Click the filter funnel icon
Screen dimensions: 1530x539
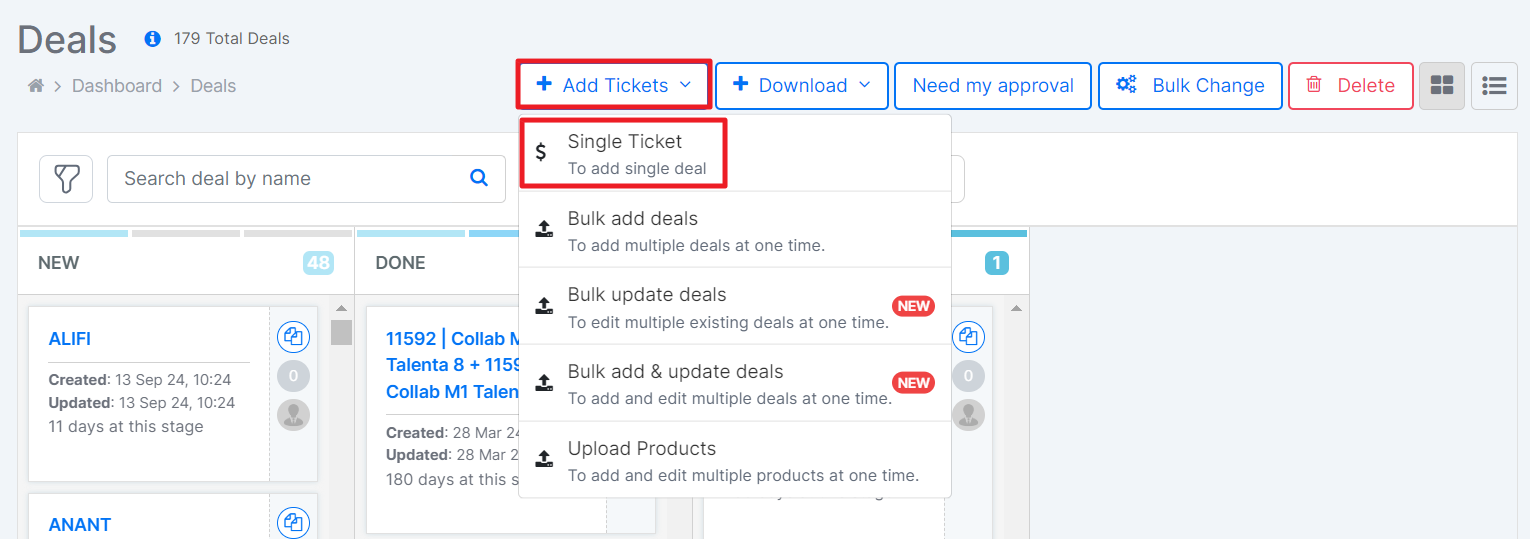[66, 179]
